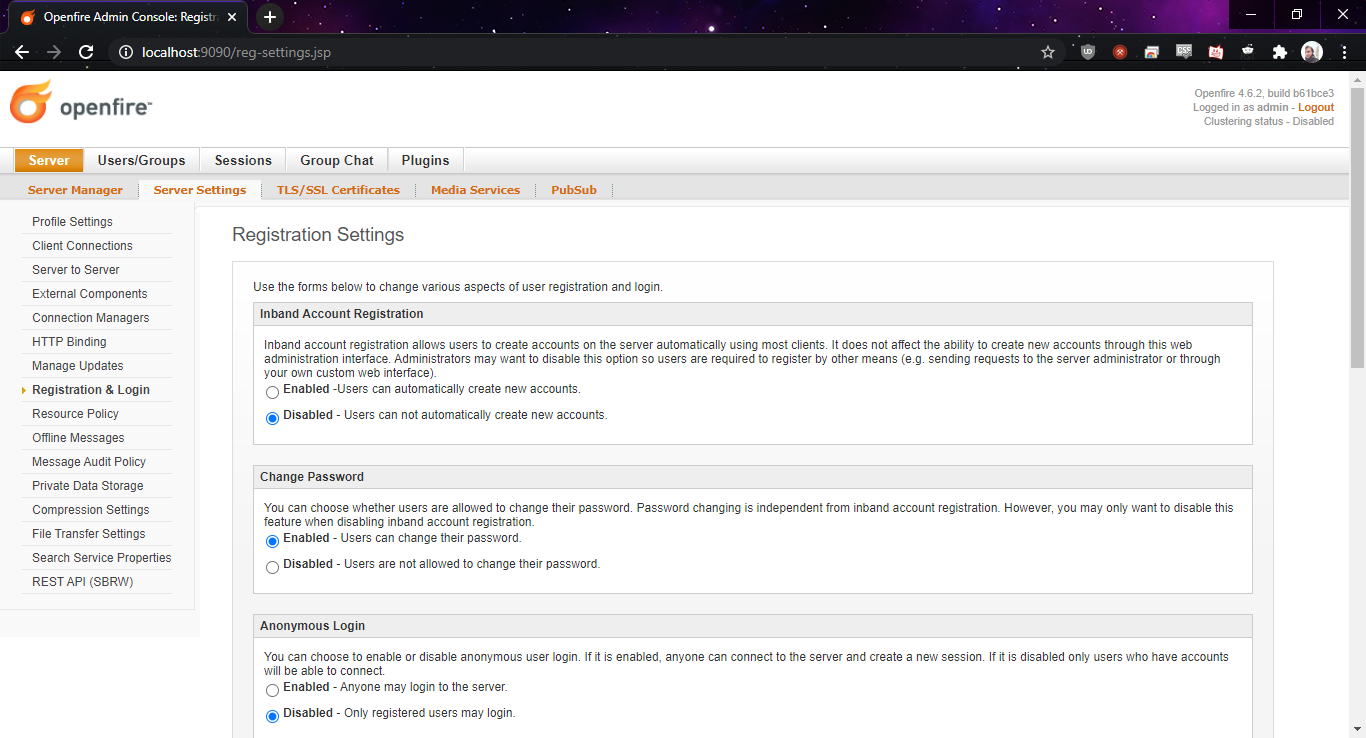Image resolution: width=1366 pixels, height=738 pixels.
Task: Go to the PubSub subtab
Action: (x=574, y=190)
